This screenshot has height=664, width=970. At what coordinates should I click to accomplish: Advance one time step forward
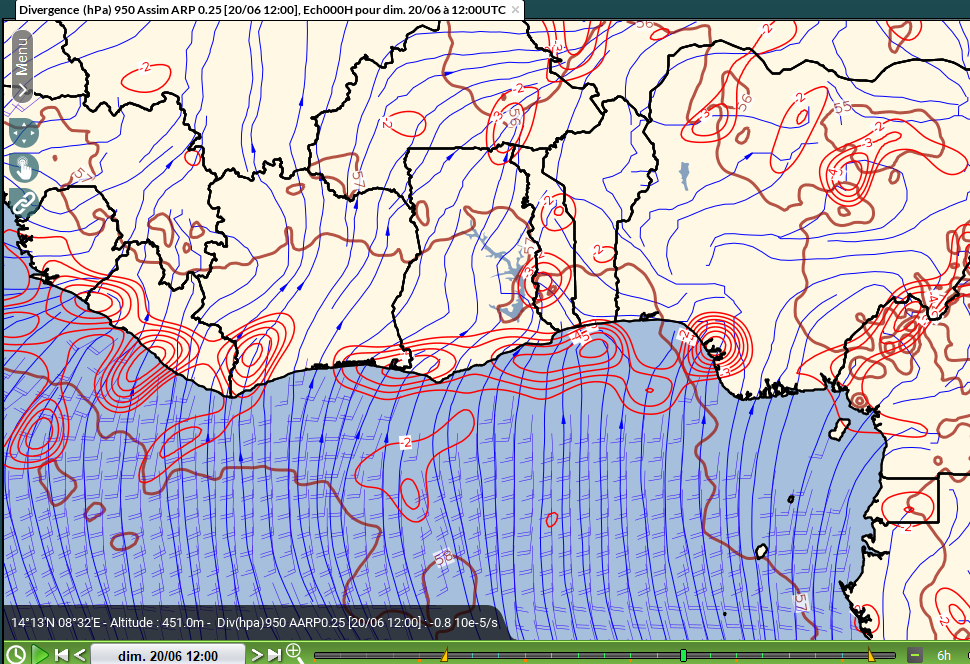coord(255,654)
